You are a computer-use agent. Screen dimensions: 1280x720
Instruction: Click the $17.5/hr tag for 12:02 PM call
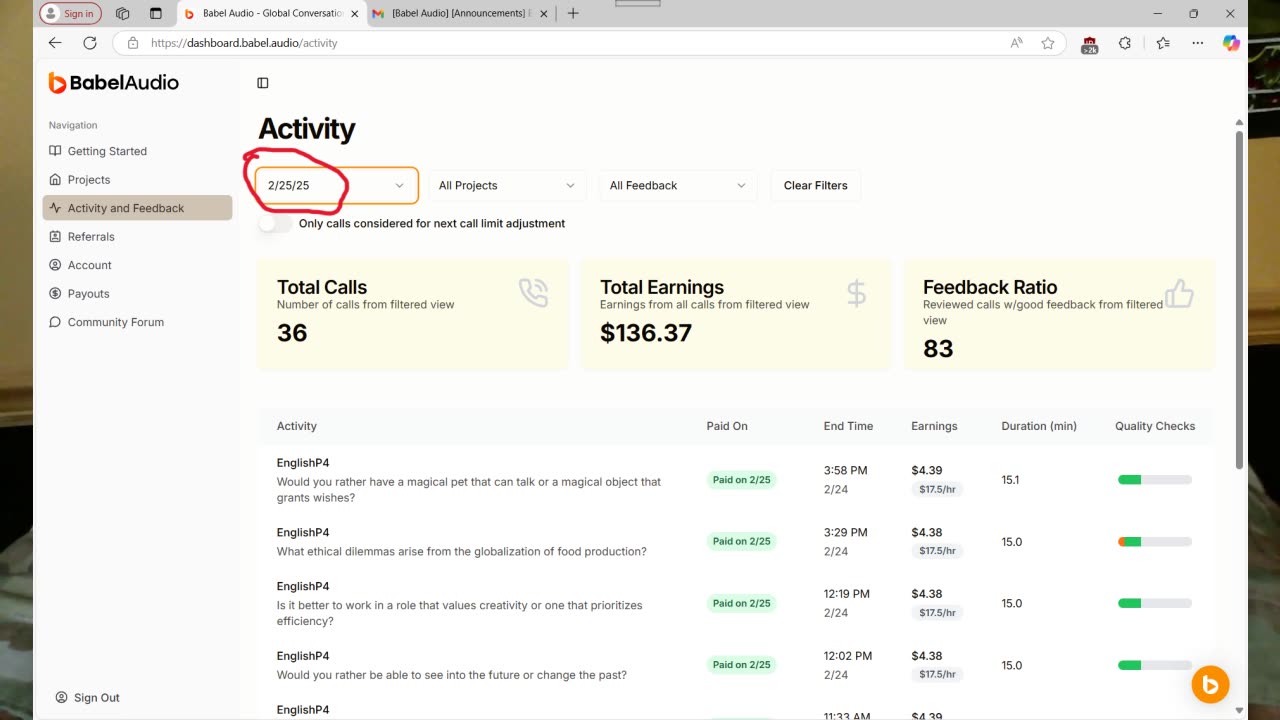(937, 675)
